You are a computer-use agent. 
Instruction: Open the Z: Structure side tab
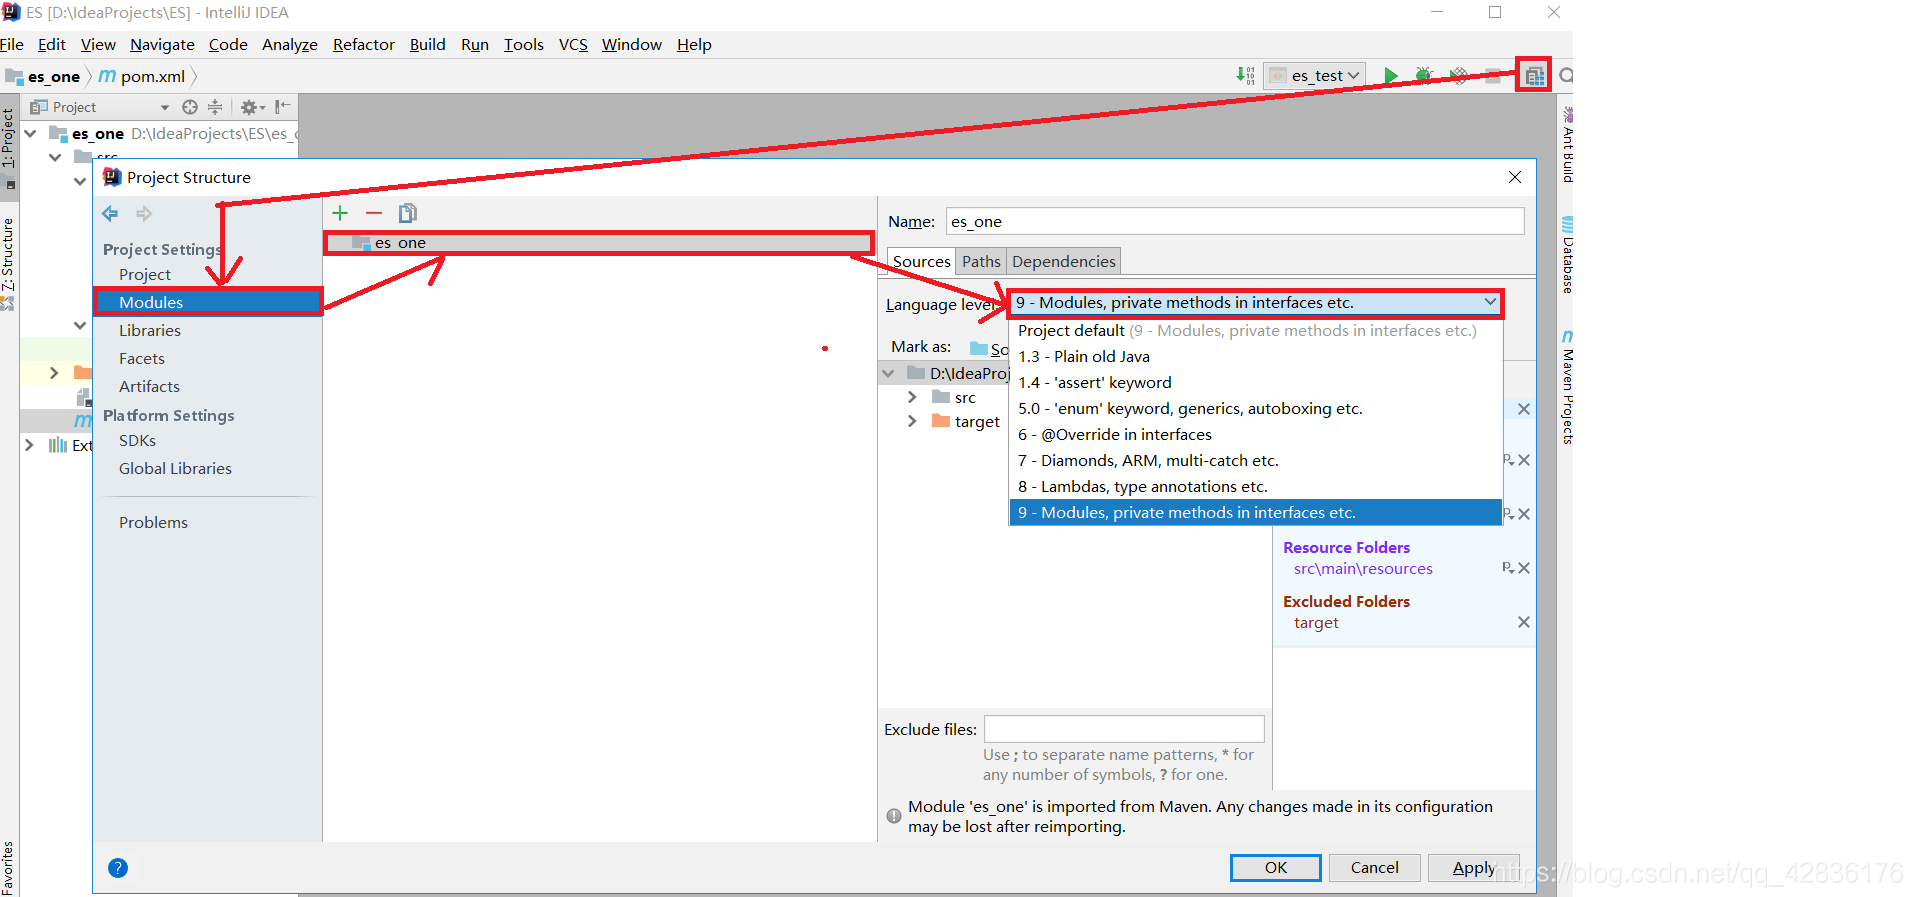coord(9,264)
